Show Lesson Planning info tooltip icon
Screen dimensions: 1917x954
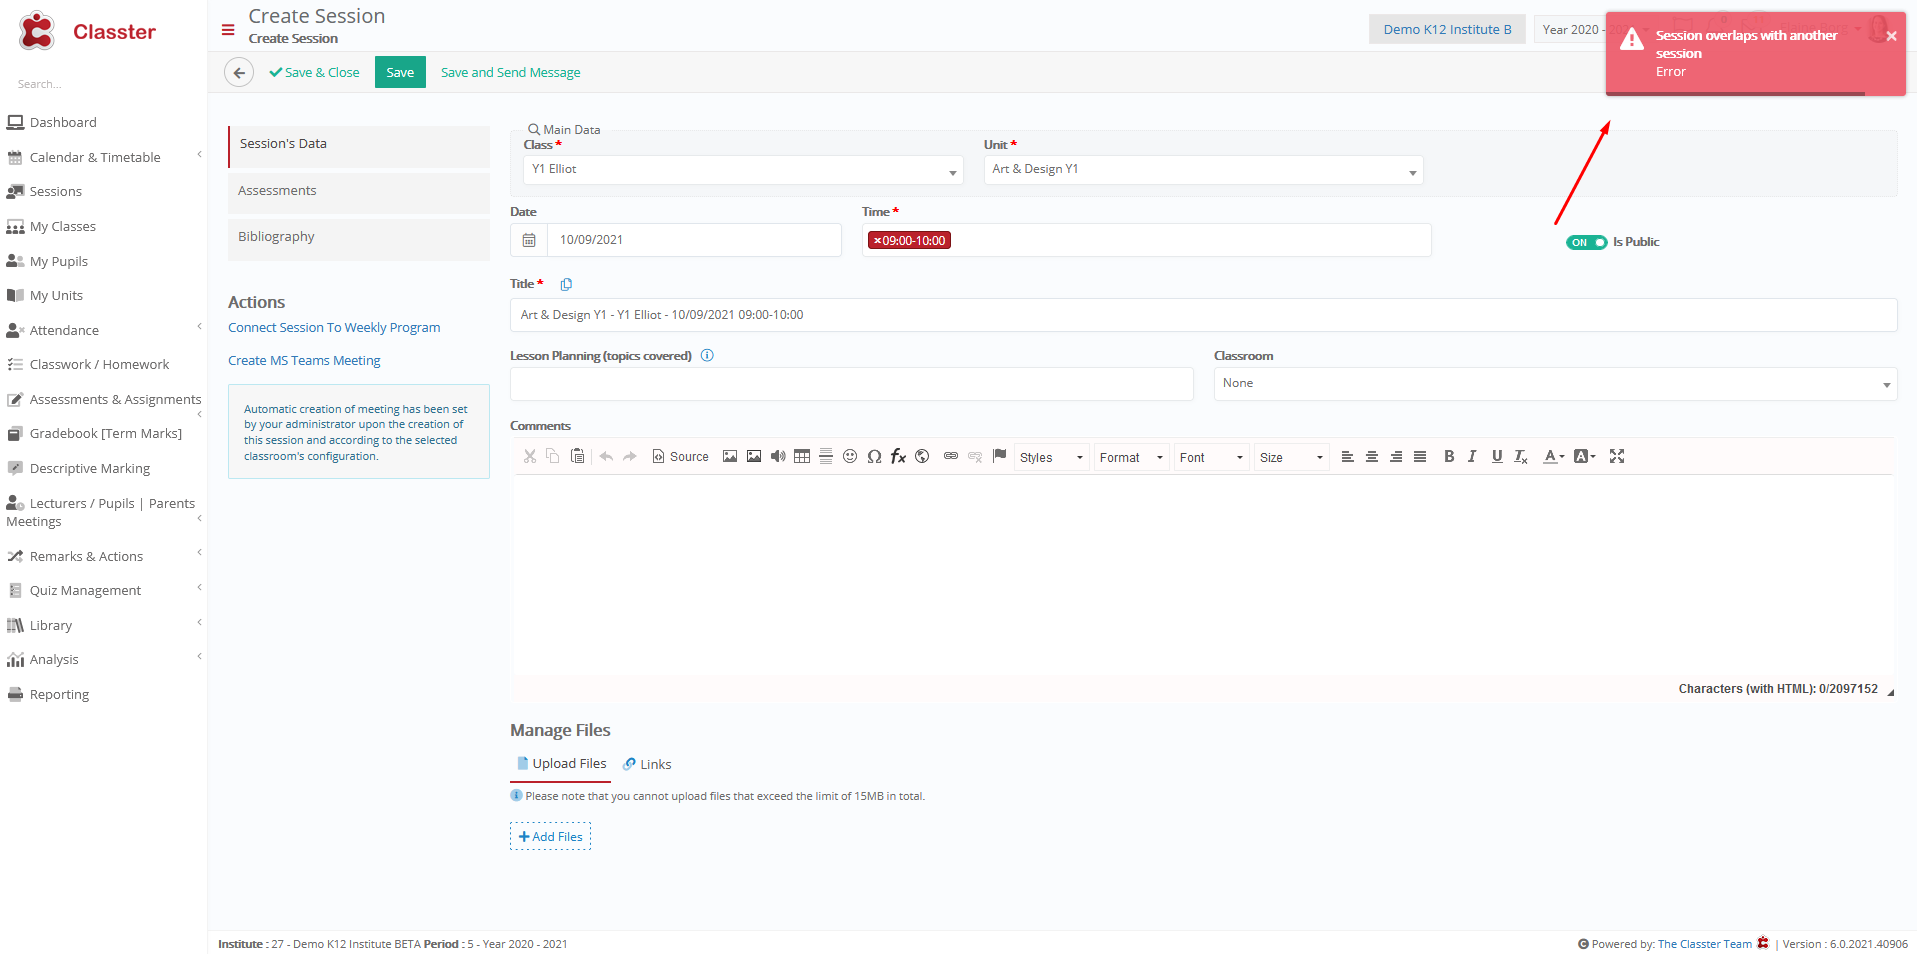click(707, 355)
